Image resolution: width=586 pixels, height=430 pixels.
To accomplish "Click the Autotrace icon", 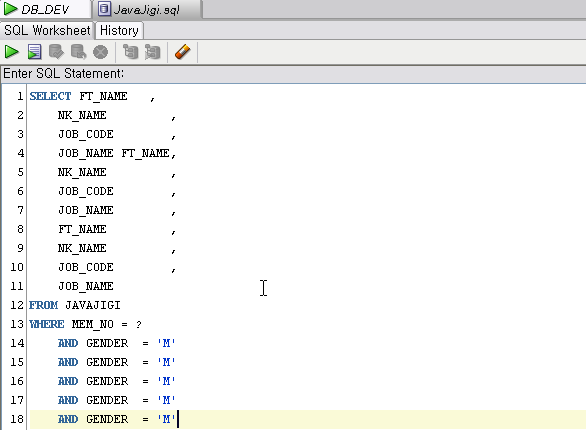I will [x=152, y=52].
